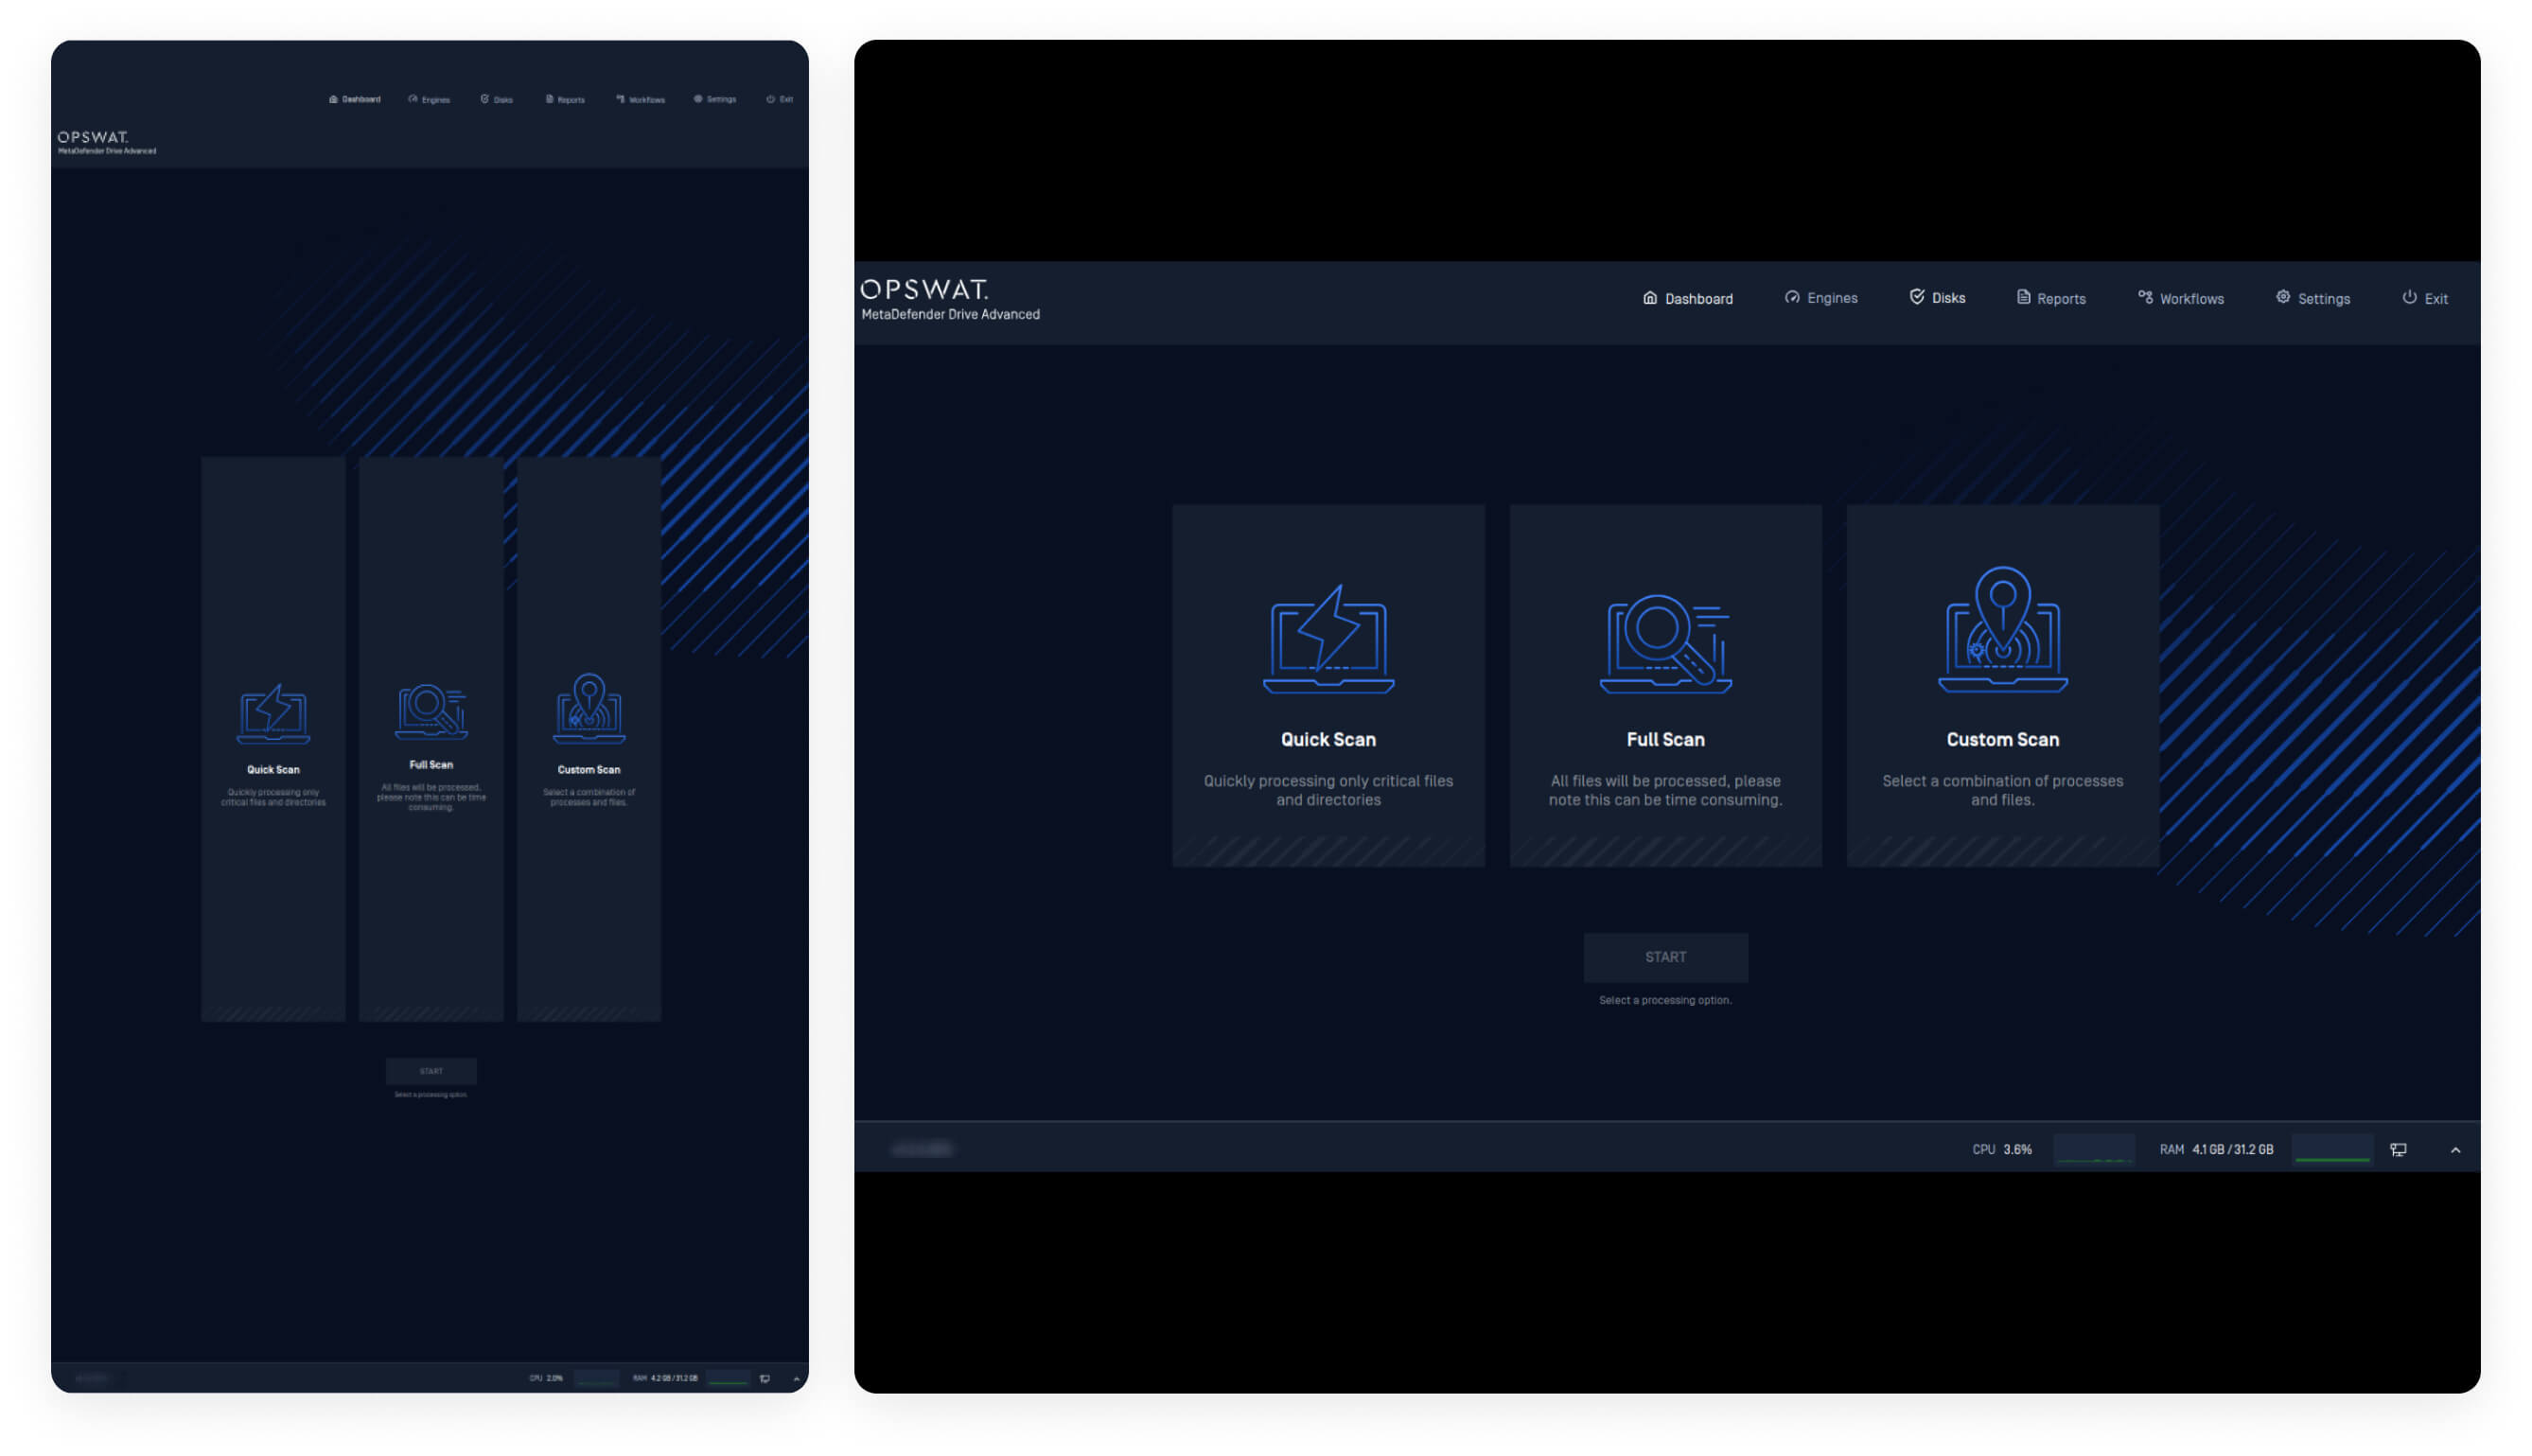Screen dimensions: 2532x1456
Task: Expand status bar chevron in tall window
Action: 796,1379
